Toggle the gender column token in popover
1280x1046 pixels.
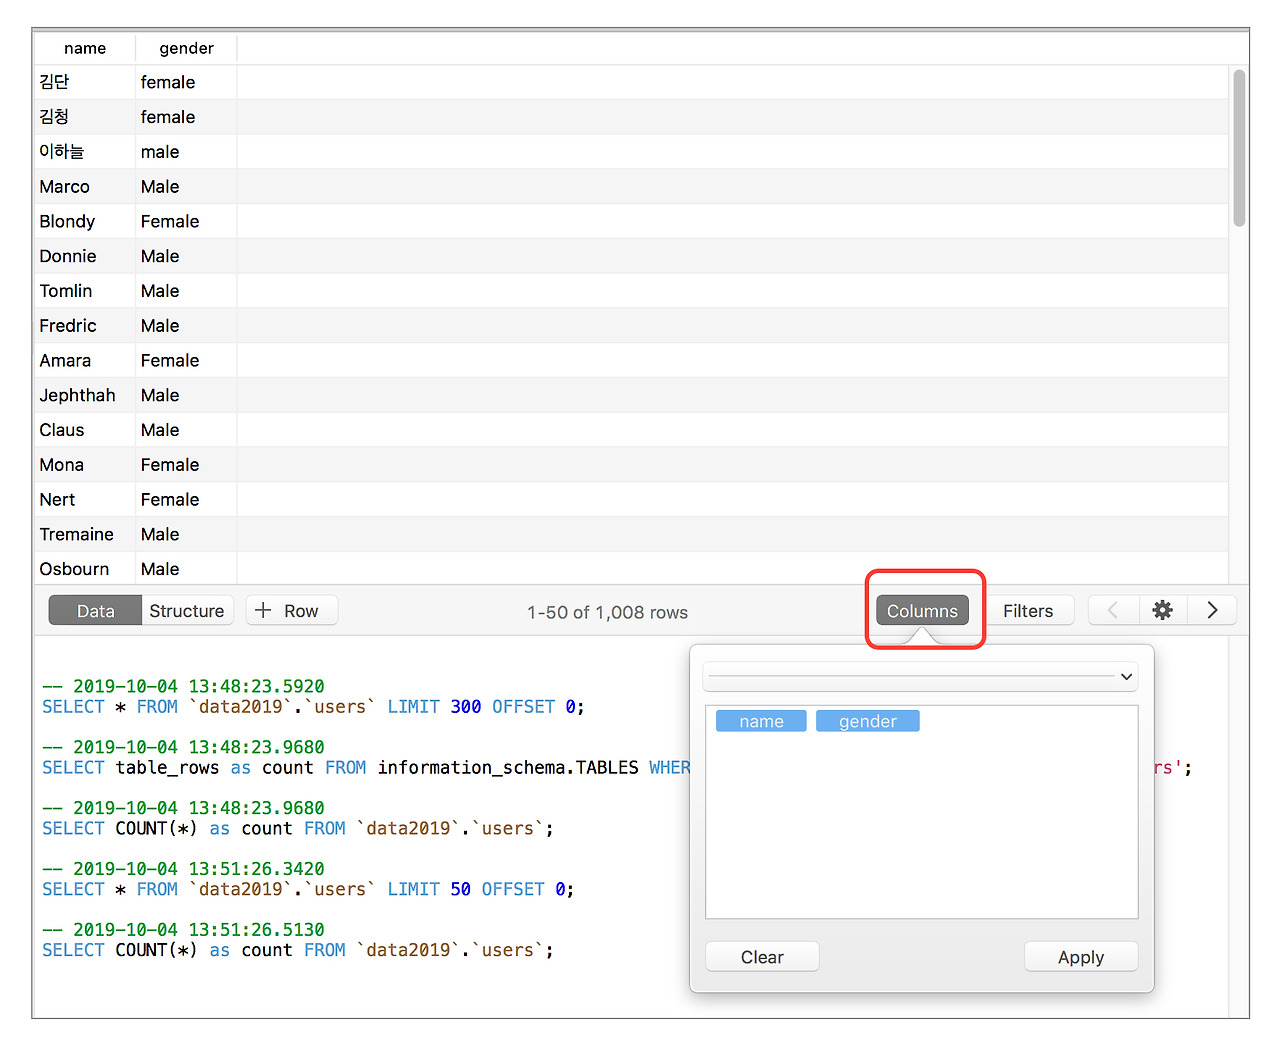pos(868,721)
